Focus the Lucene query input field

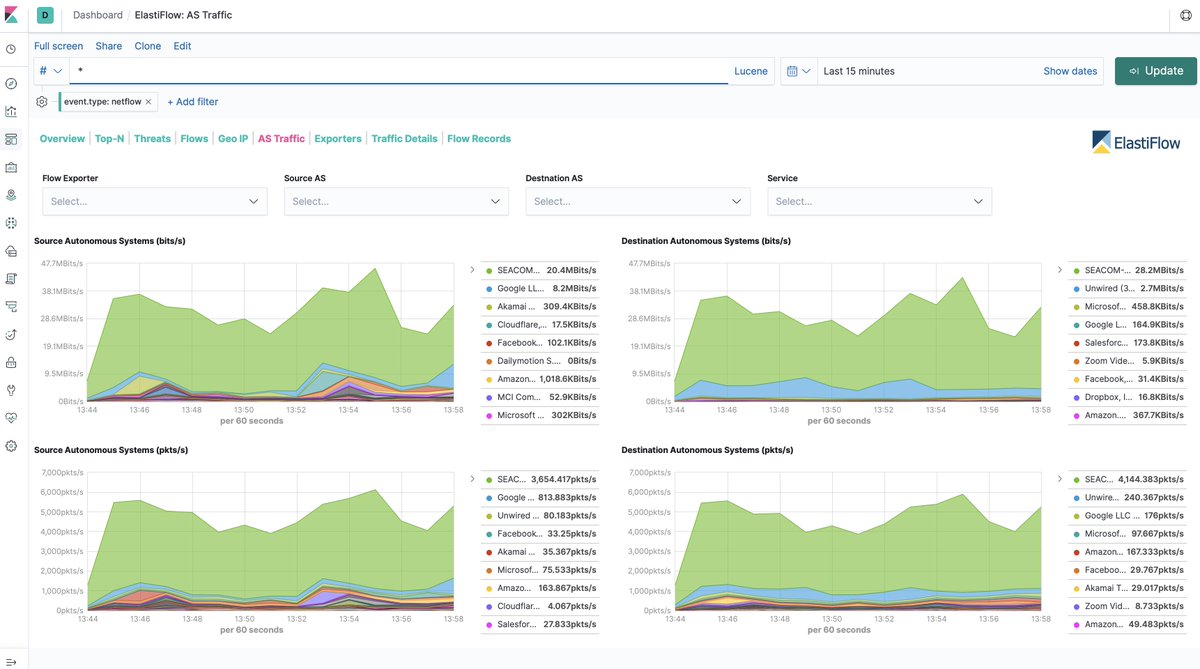point(400,71)
